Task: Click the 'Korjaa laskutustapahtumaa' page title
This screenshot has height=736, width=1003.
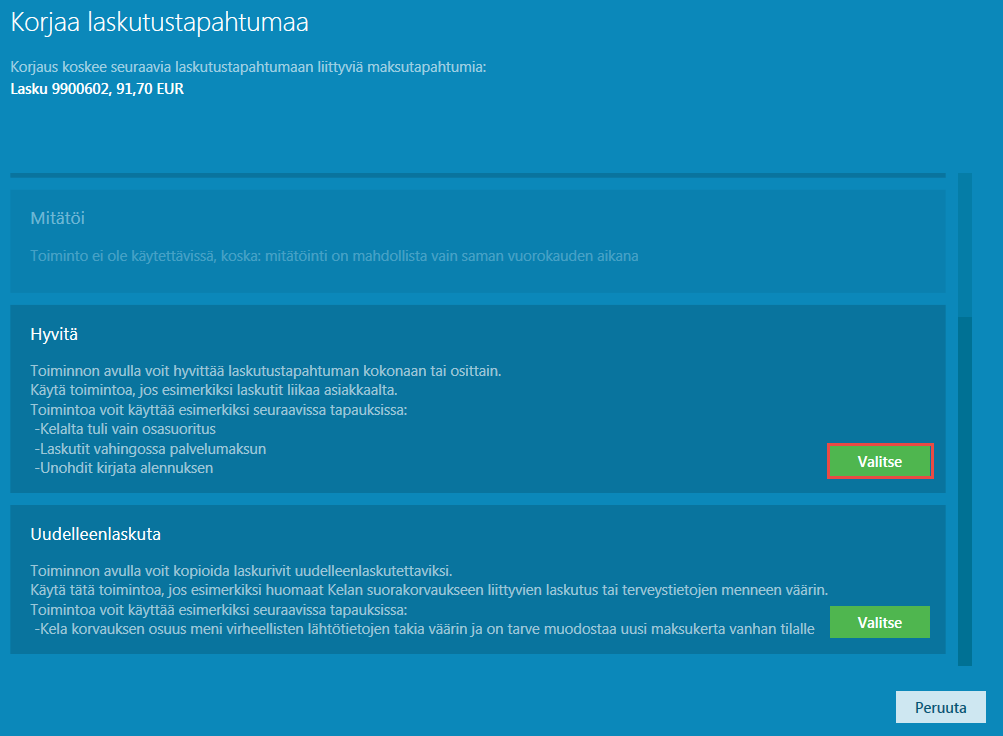Action: tap(159, 21)
